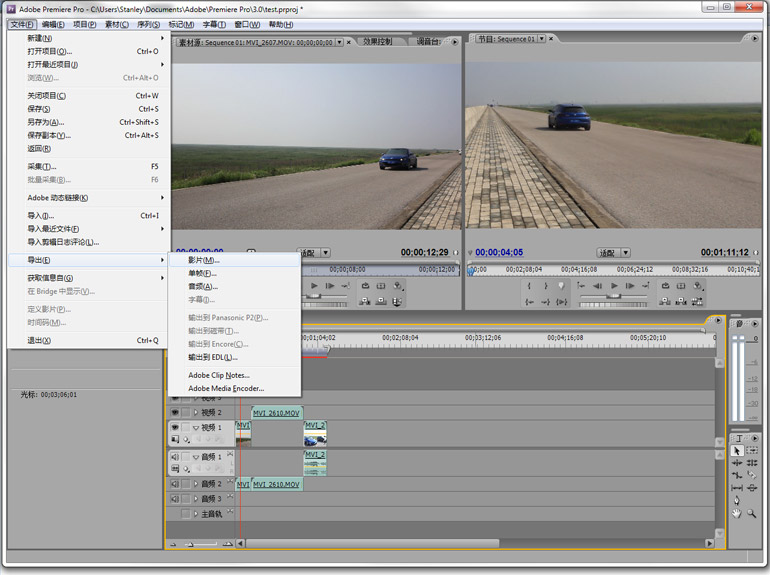Screen dimensions: 770x575
Task: Click the Program monitor shuttle slider
Action: click(x=613, y=296)
